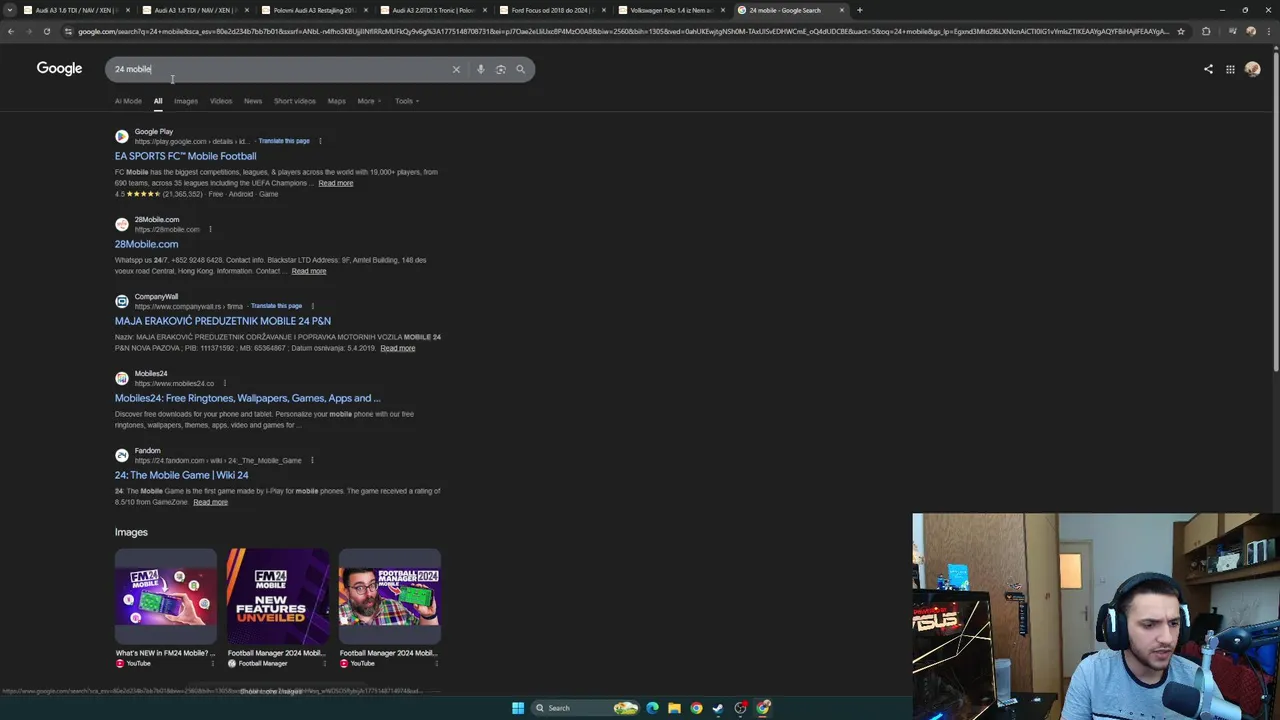This screenshot has width=1280, height=720.
Task: Open File Explorer from taskbar
Action: pyautogui.click(x=674, y=708)
